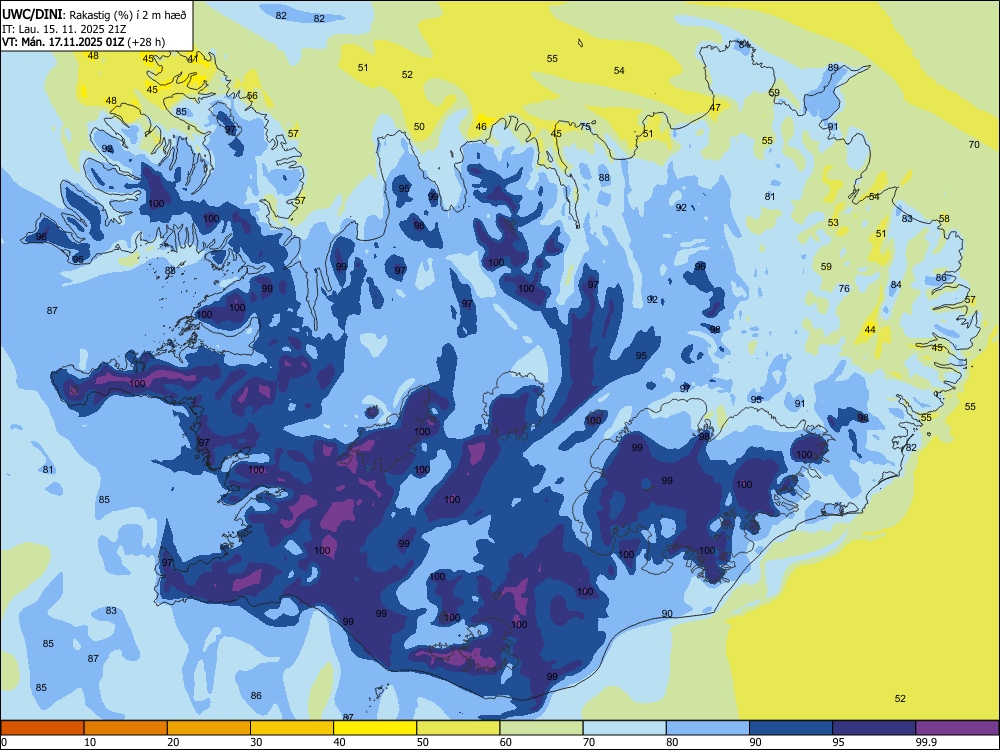The height and width of the screenshot is (750, 1000).
Task: Click the map value '76' in the east
Action: pos(844,288)
